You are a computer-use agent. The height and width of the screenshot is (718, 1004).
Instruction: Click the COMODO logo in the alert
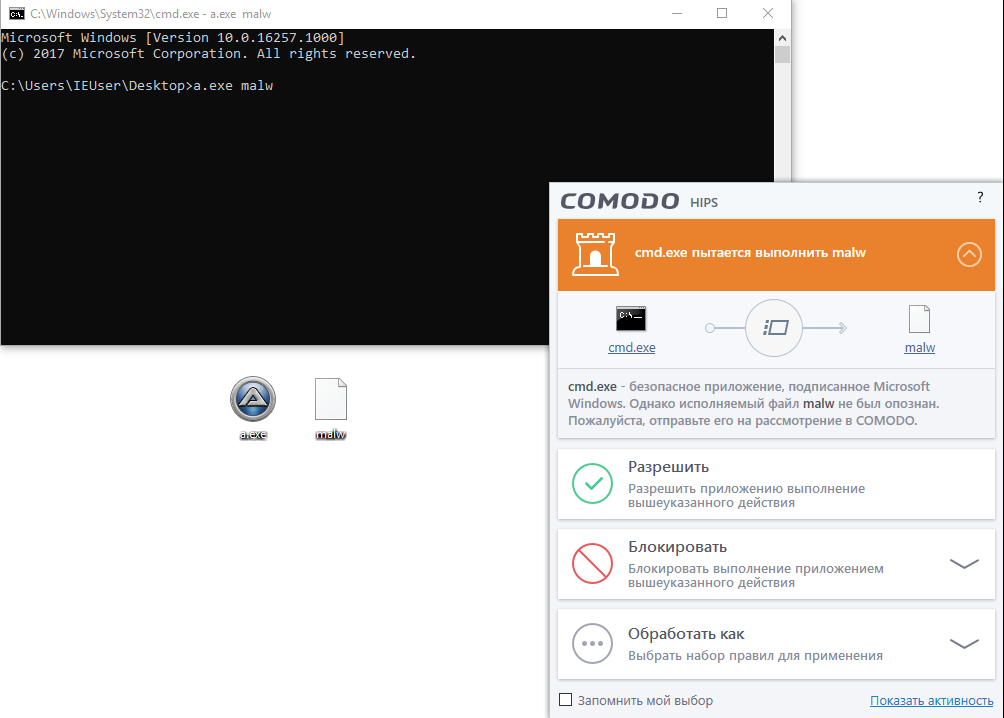[x=620, y=201]
